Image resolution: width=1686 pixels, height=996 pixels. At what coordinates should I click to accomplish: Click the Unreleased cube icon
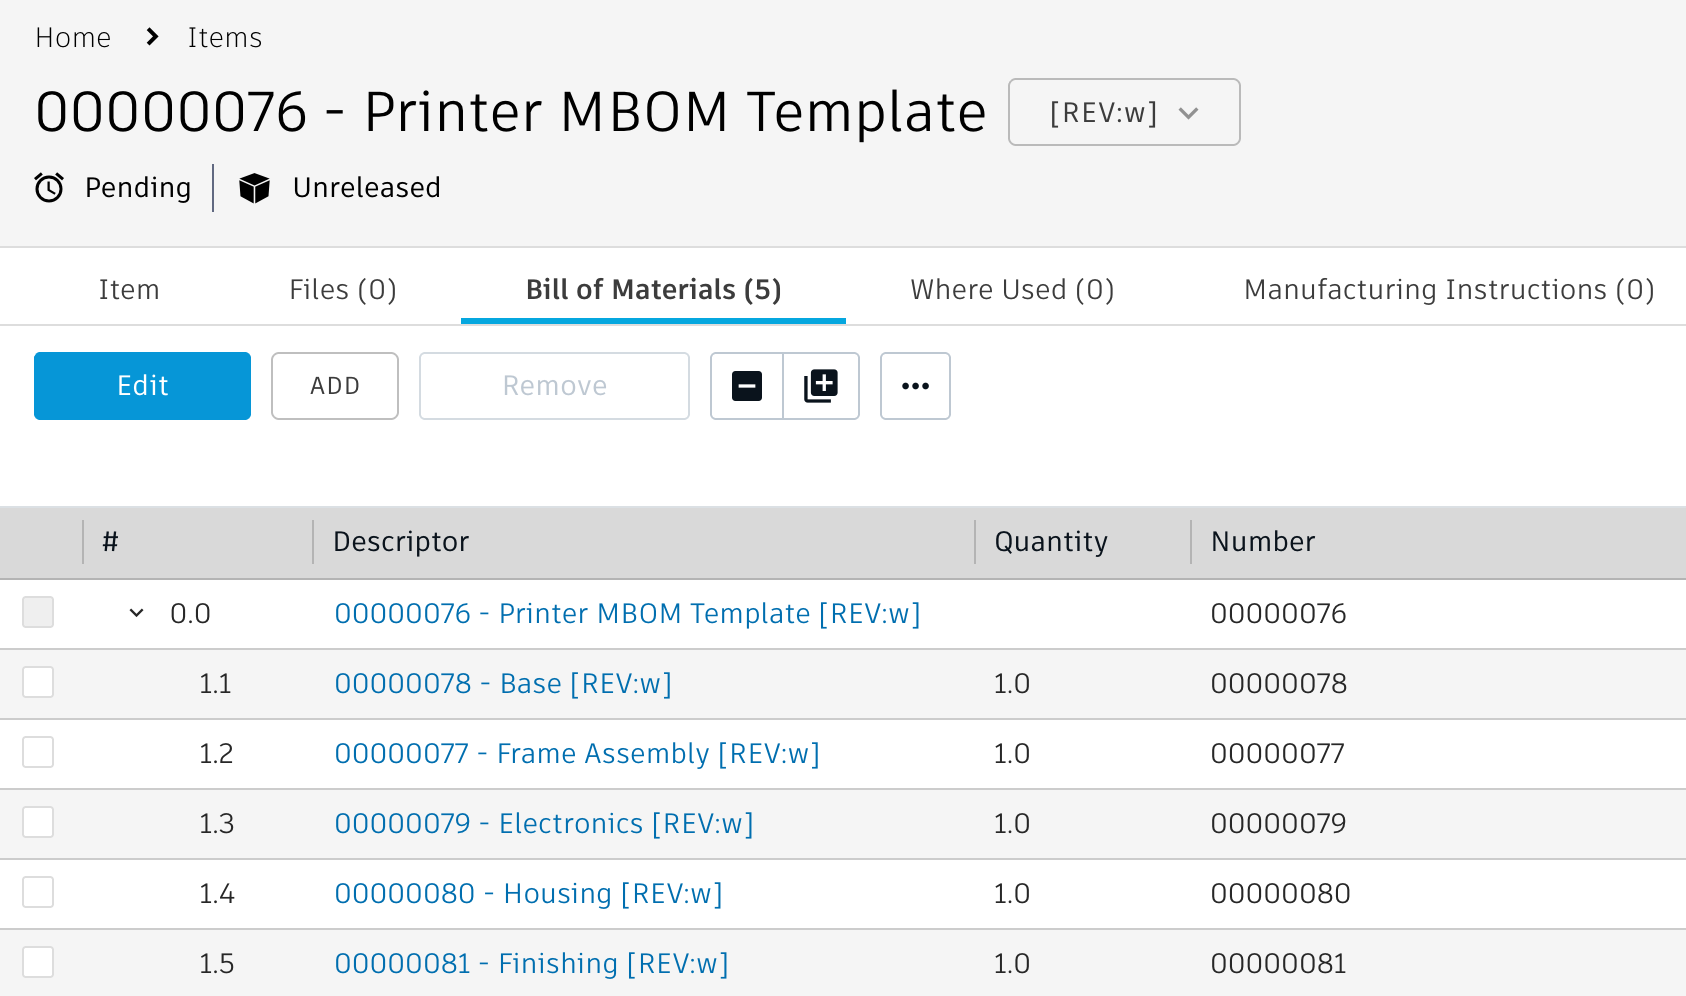click(x=255, y=188)
